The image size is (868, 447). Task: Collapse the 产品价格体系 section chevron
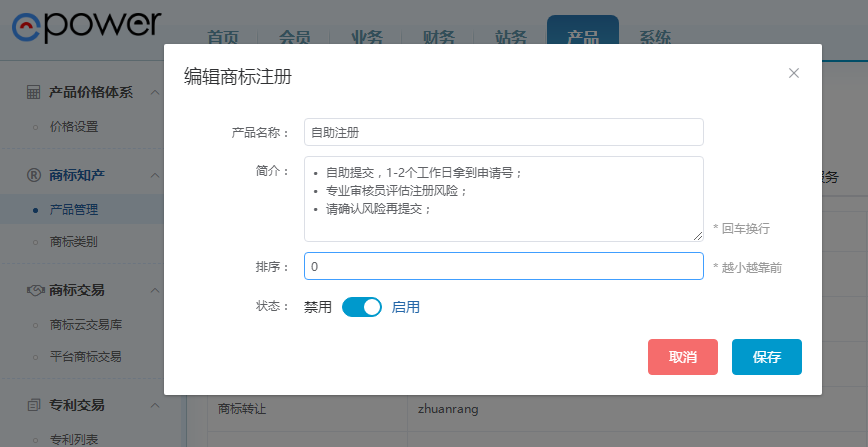click(156, 93)
